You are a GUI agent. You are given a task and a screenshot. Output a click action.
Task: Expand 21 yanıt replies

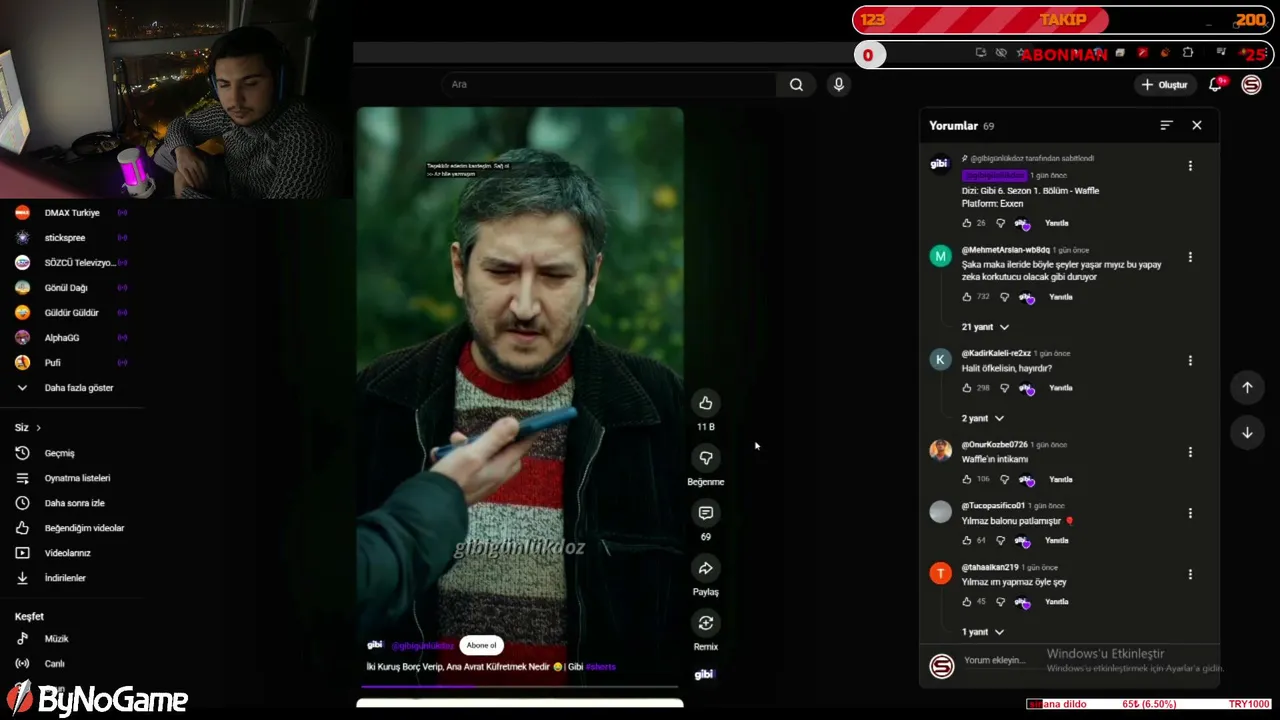986,327
